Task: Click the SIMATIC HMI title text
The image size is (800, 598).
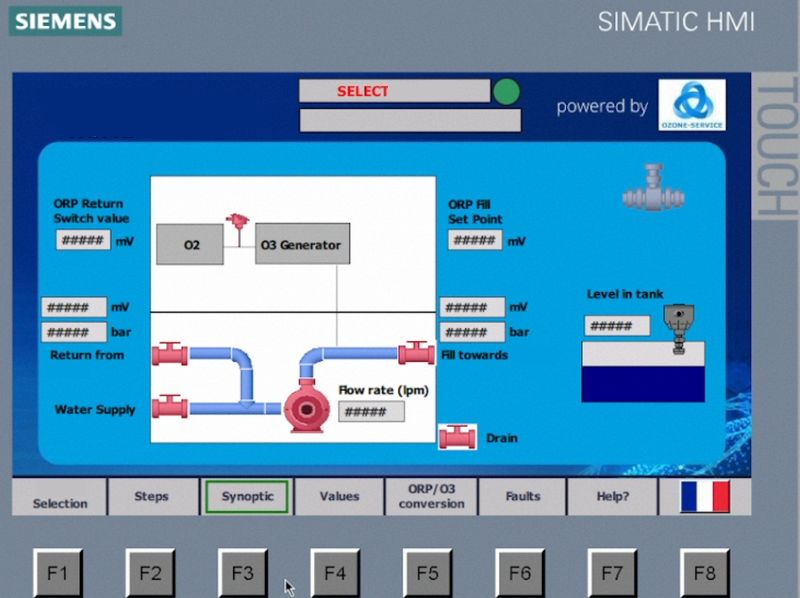Action: pos(676,21)
